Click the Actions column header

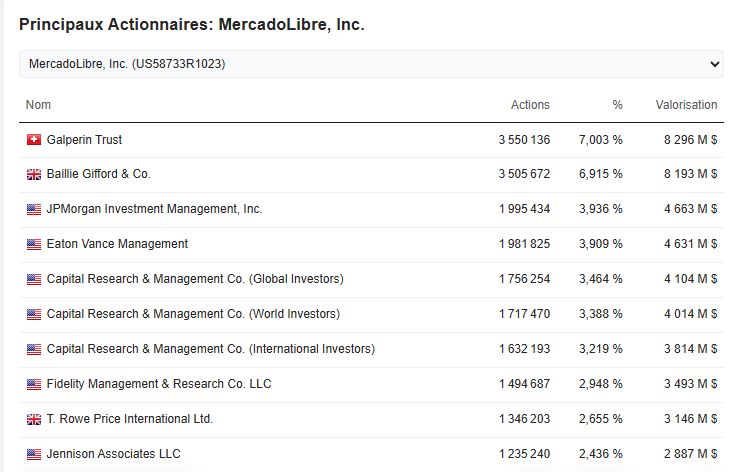[x=530, y=104]
